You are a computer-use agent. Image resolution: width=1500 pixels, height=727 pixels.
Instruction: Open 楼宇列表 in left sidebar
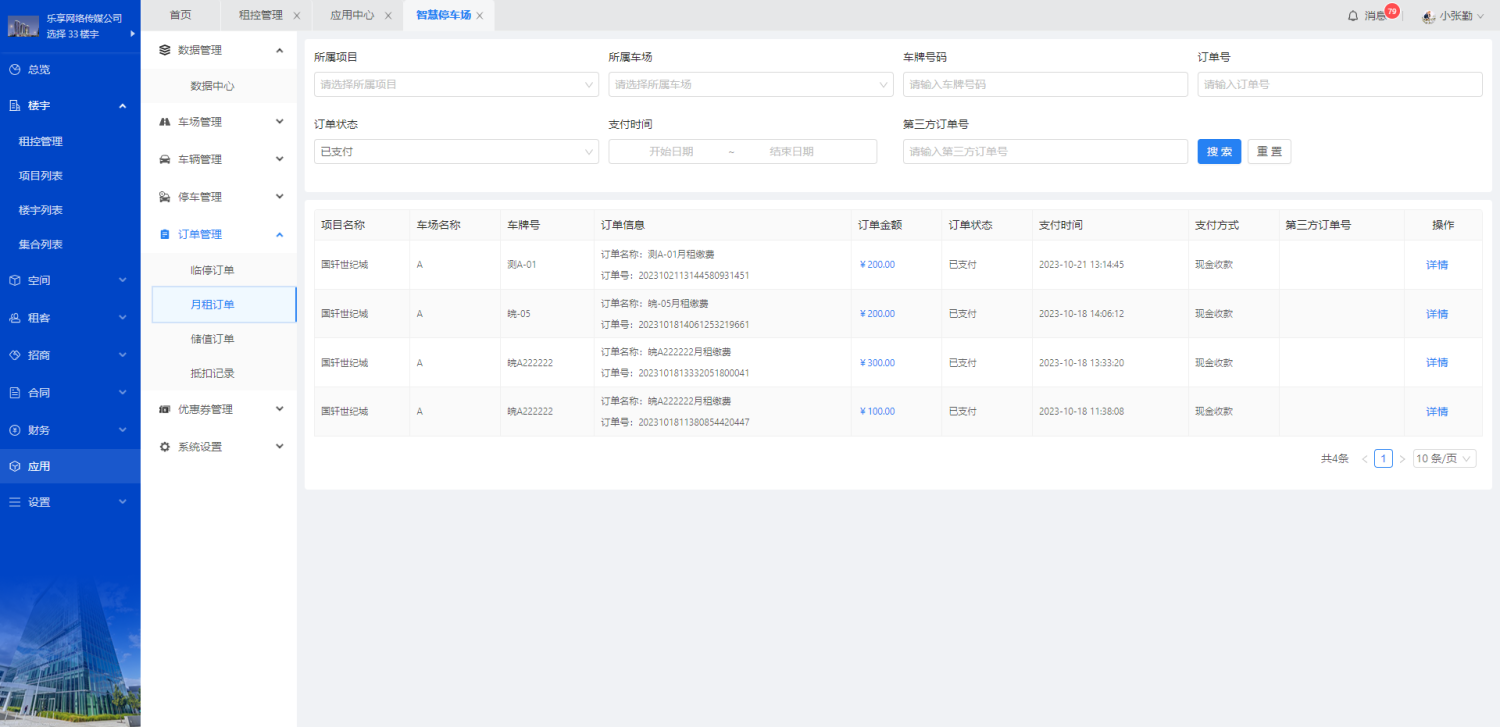41,210
